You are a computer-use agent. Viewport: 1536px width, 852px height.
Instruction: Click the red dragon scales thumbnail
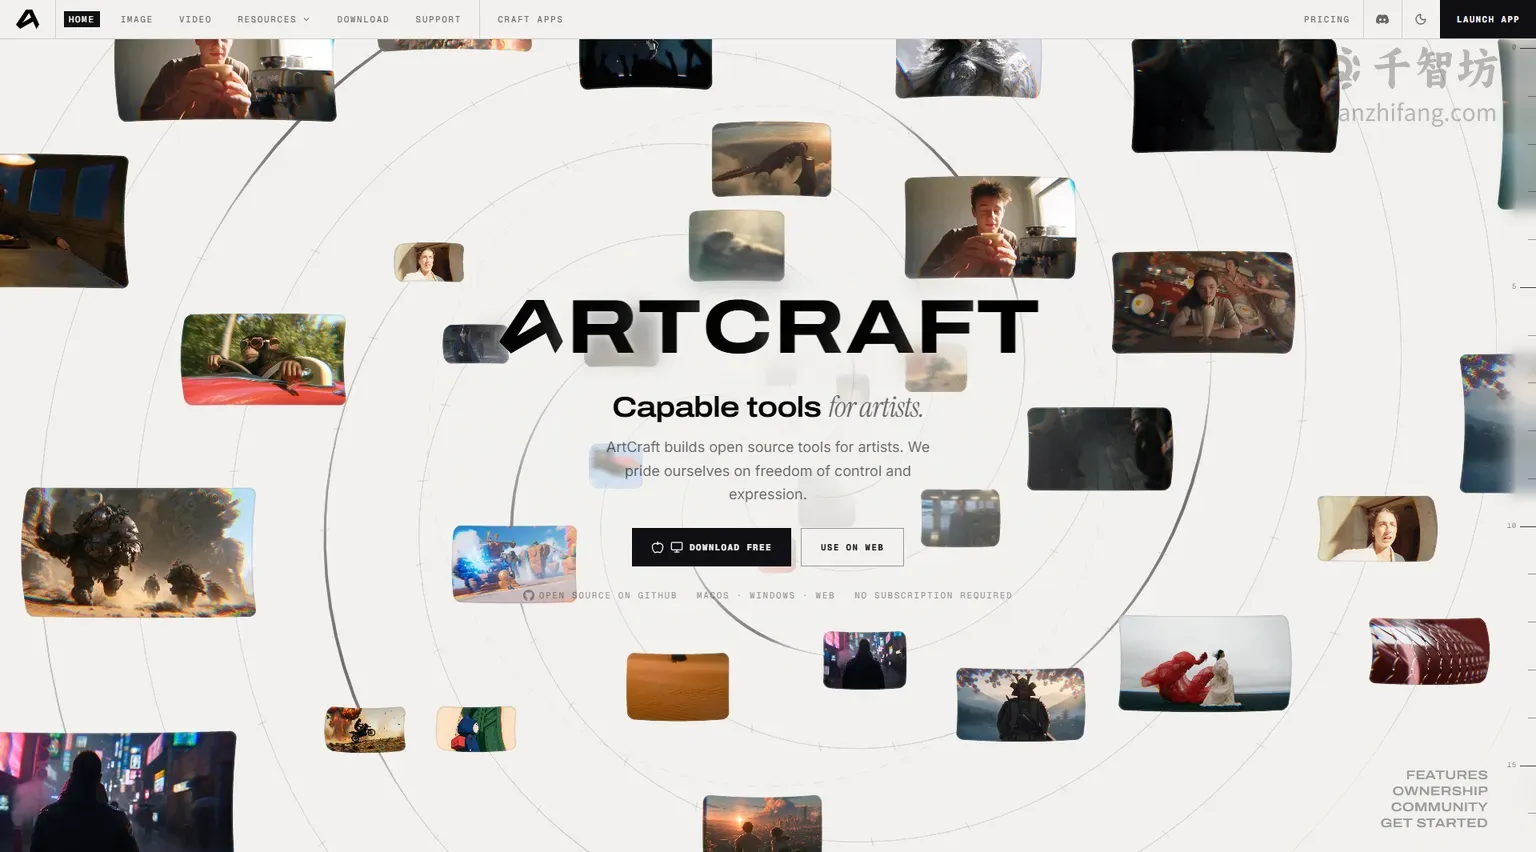pyautogui.click(x=1429, y=651)
